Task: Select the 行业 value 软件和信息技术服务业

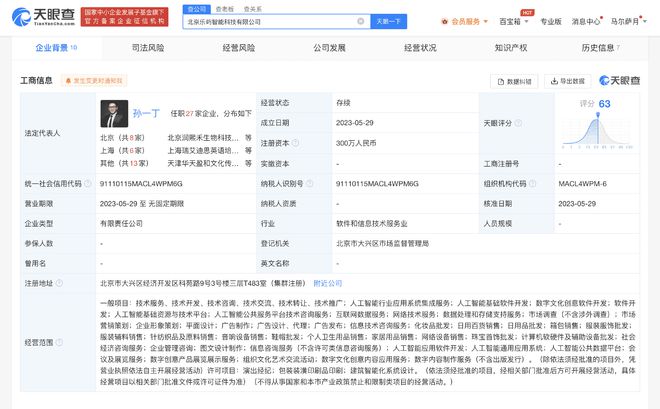Action: (x=372, y=223)
